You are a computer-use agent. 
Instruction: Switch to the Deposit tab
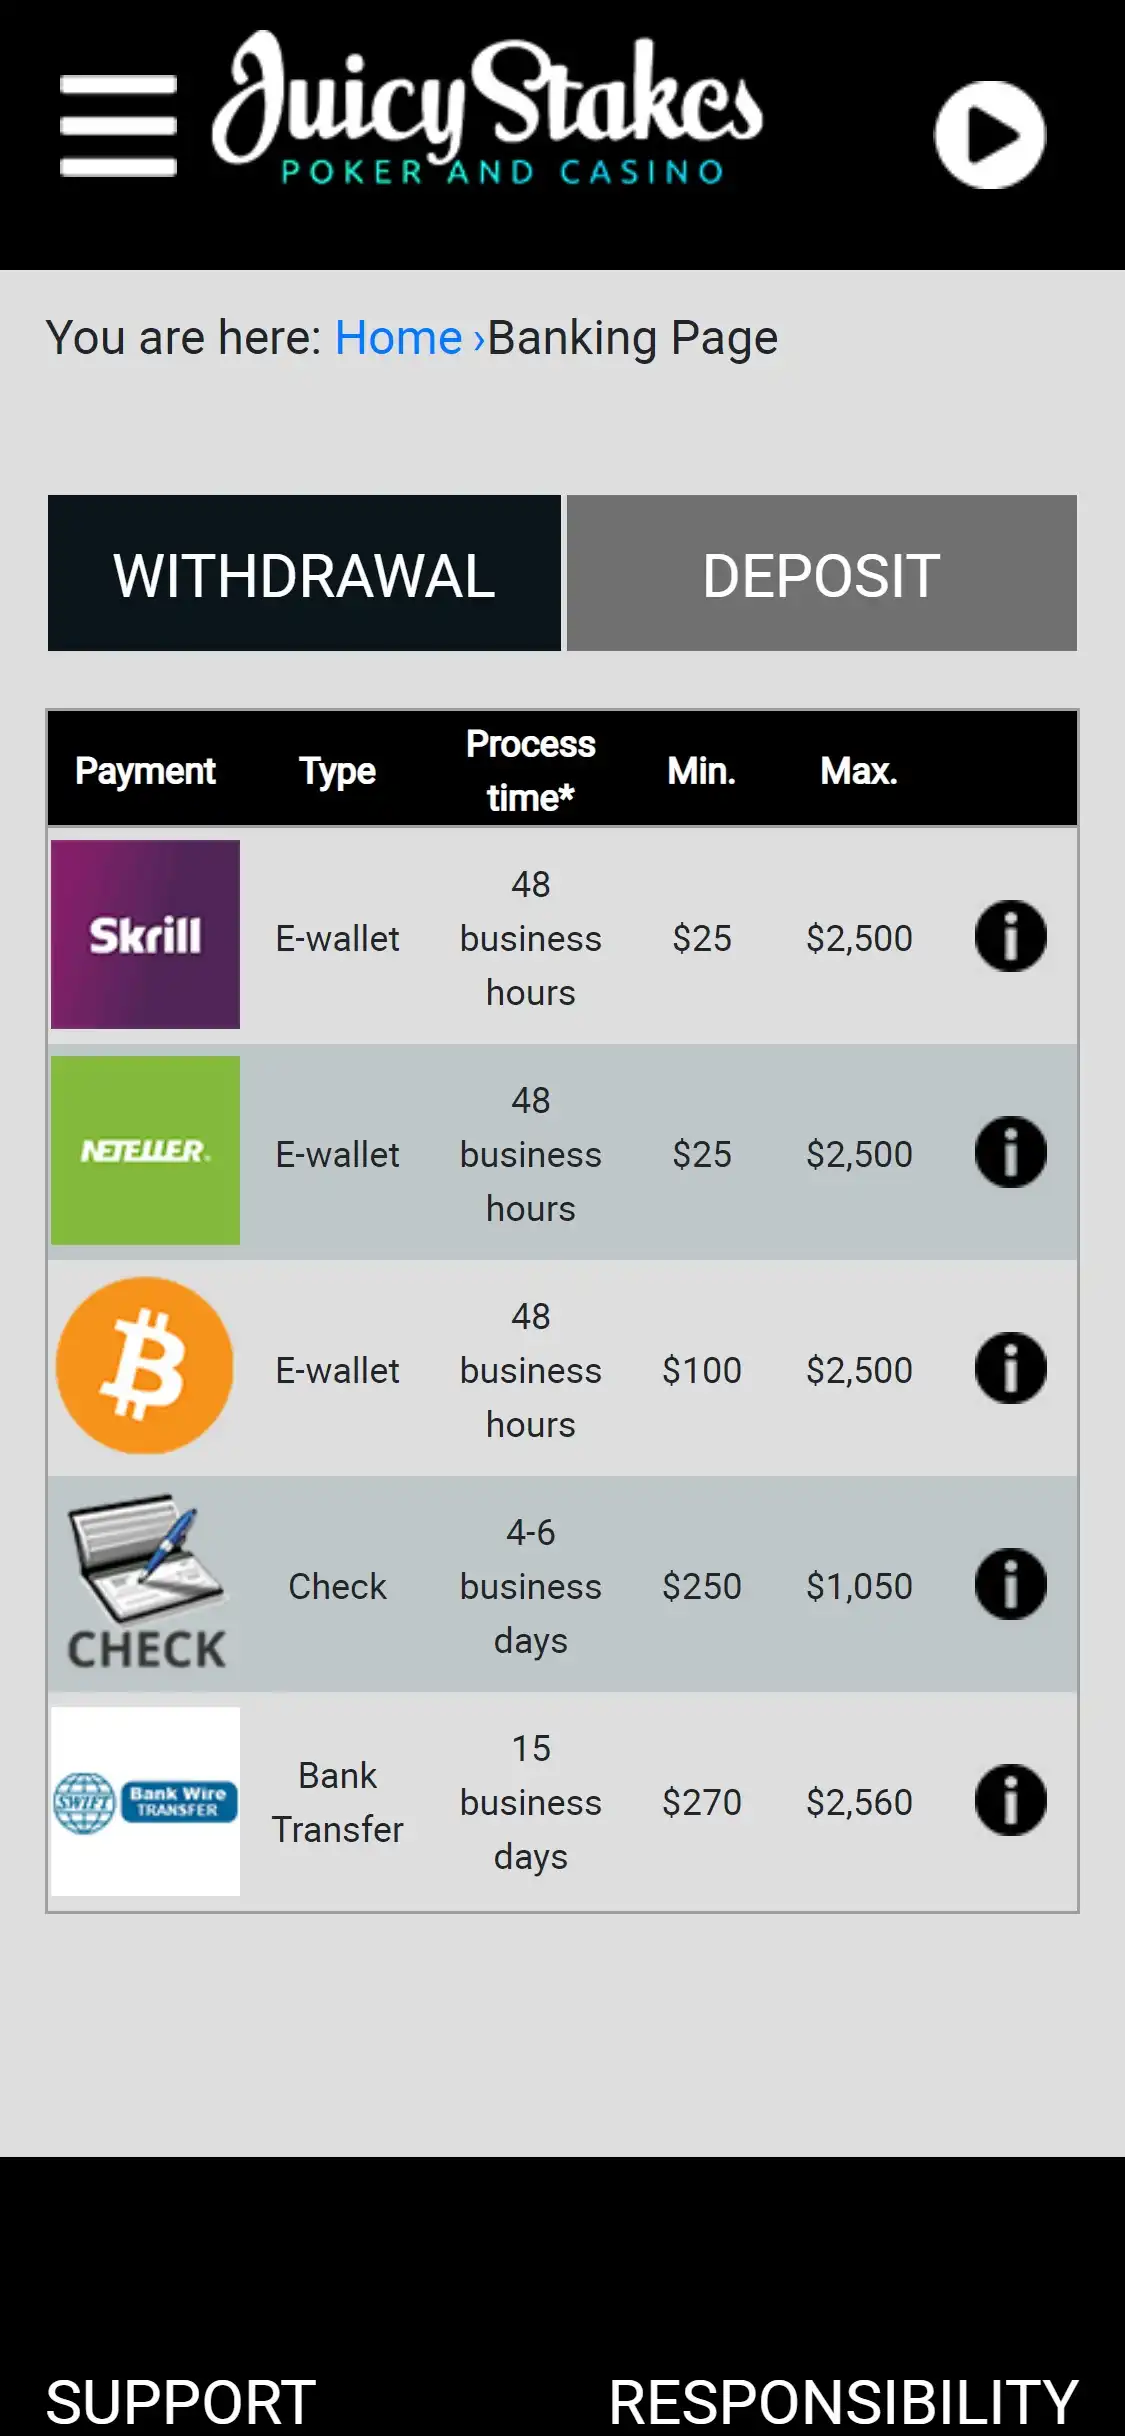point(821,574)
